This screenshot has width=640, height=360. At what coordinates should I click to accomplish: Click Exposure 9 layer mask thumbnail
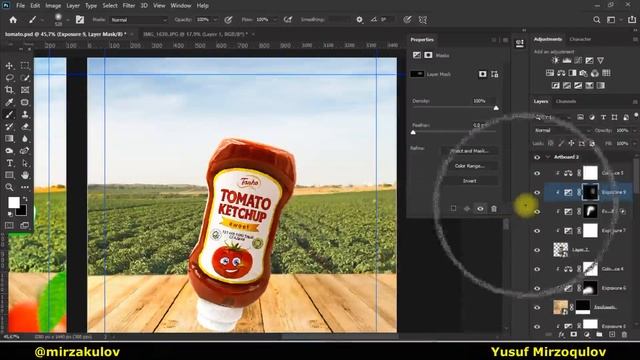point(590,192)
